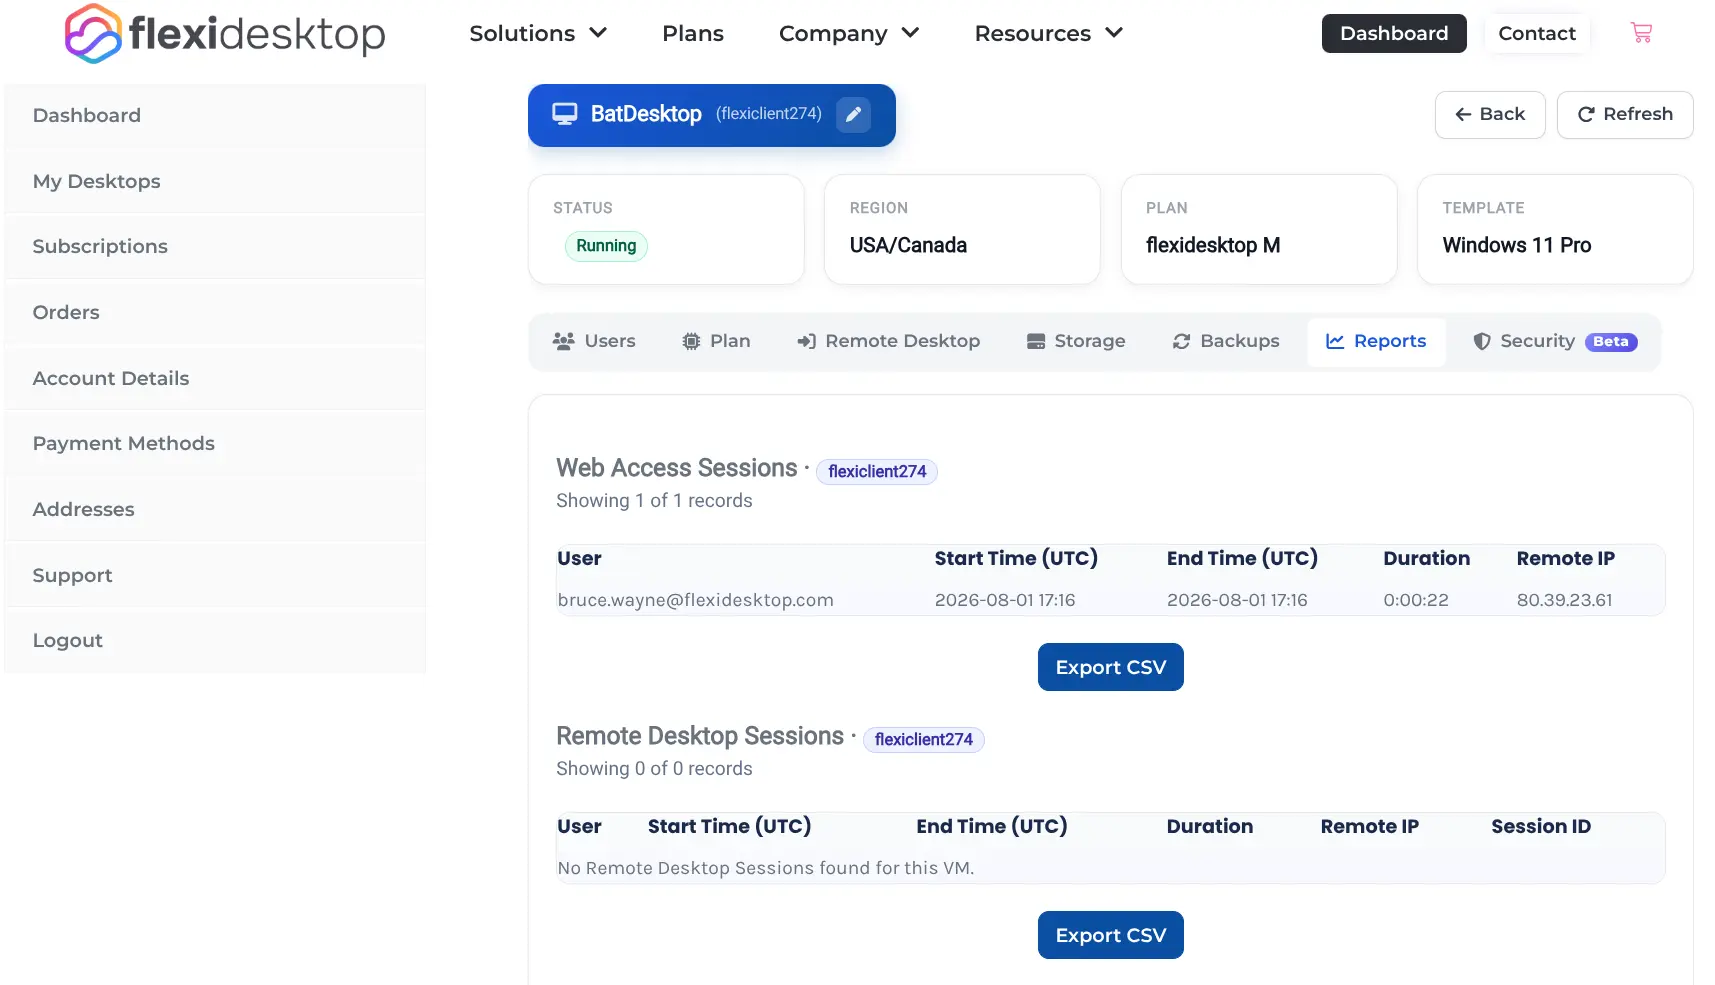
Task: Click the Duration value 0:00:22
Action: coord(1416,600)
